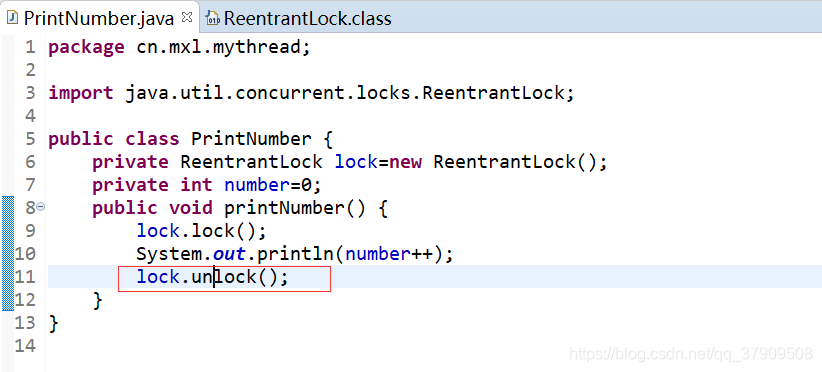Click the lock.lock() call on line 9
The height and width of the screenshot is (372, 822).
click(202, 231)
